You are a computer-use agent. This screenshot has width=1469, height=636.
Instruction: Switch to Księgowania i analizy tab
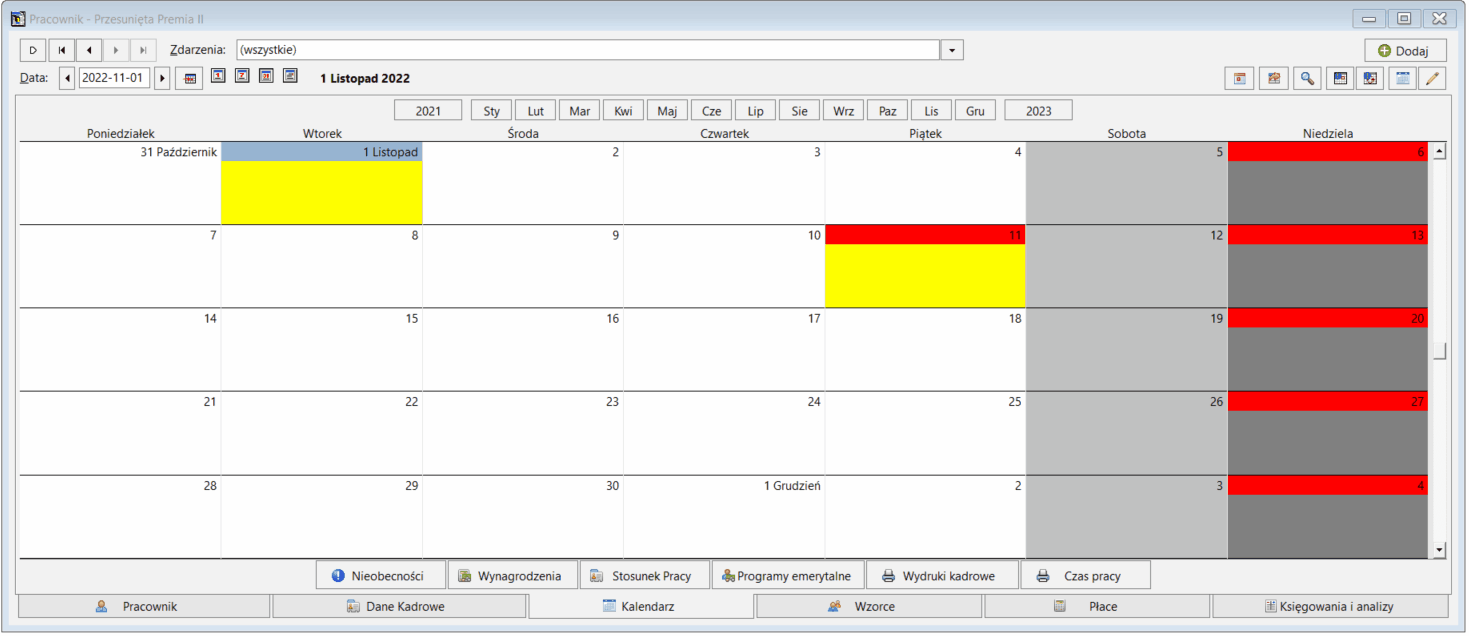pyautogui.click(x=1330, y=606)
